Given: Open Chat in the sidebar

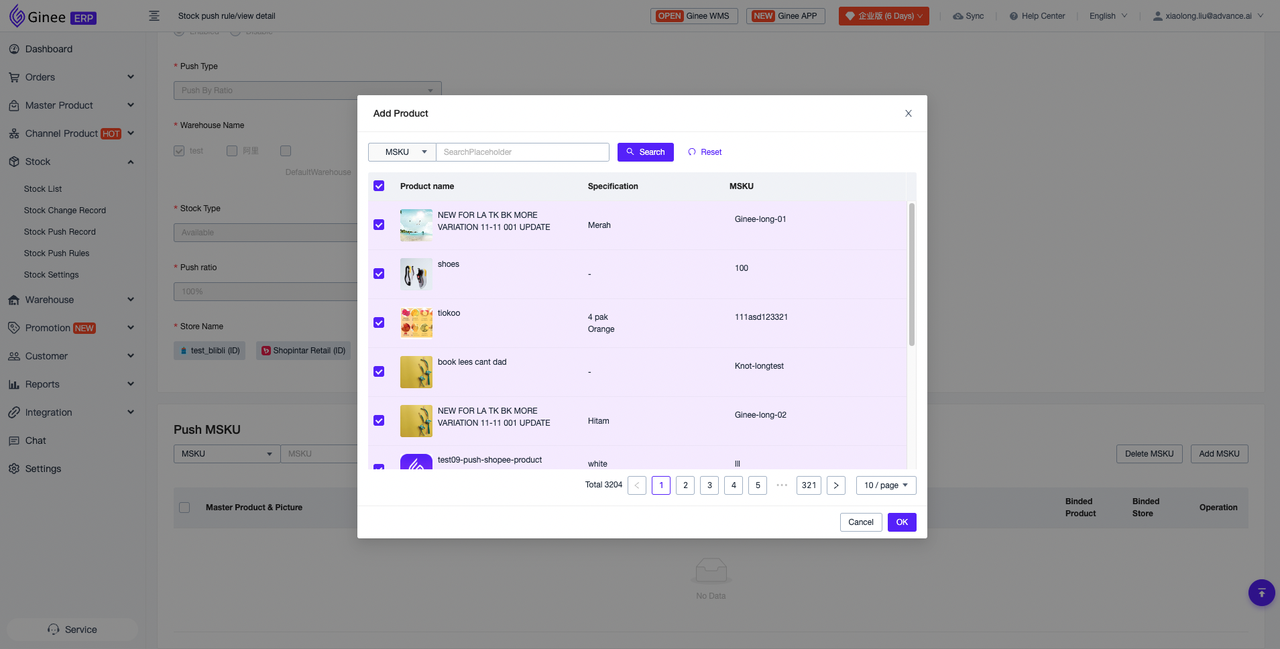Looking at the screenshot, I should coord(36,440).
